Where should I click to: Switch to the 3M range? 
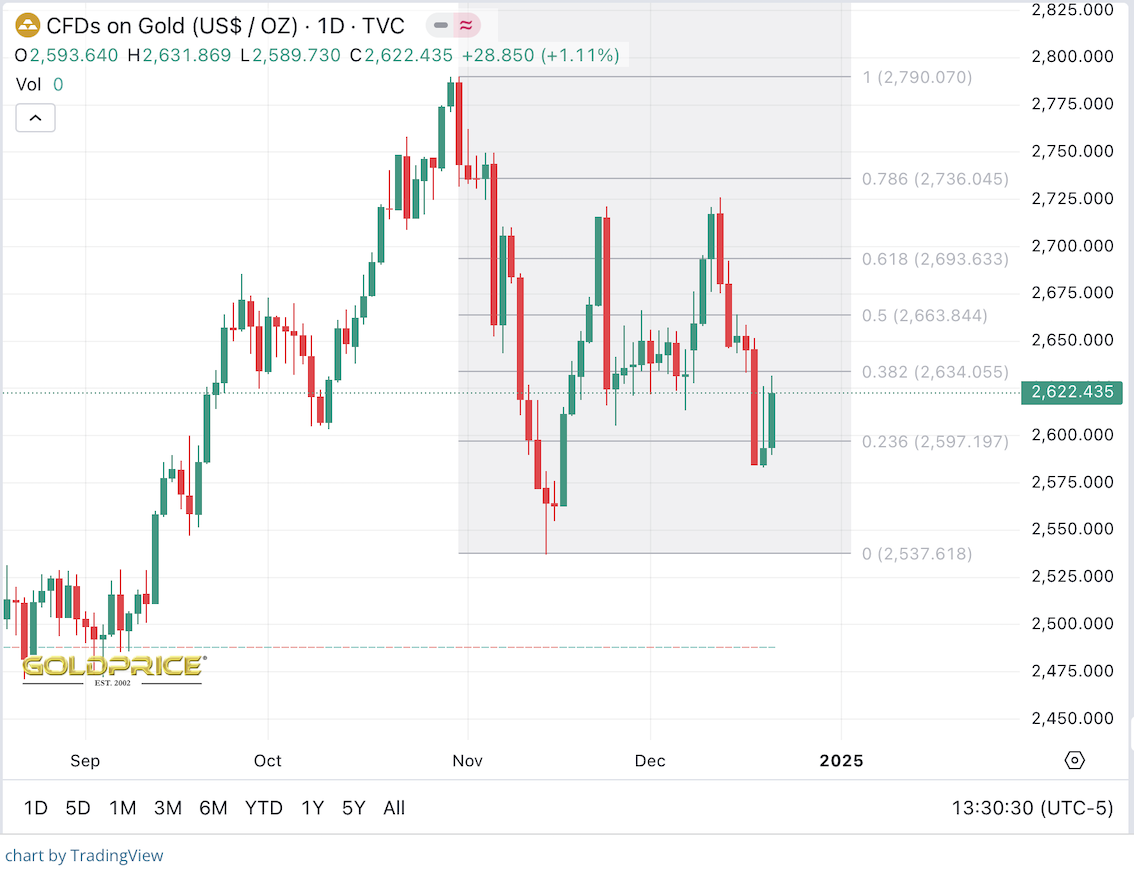click(x=167, y=808)
